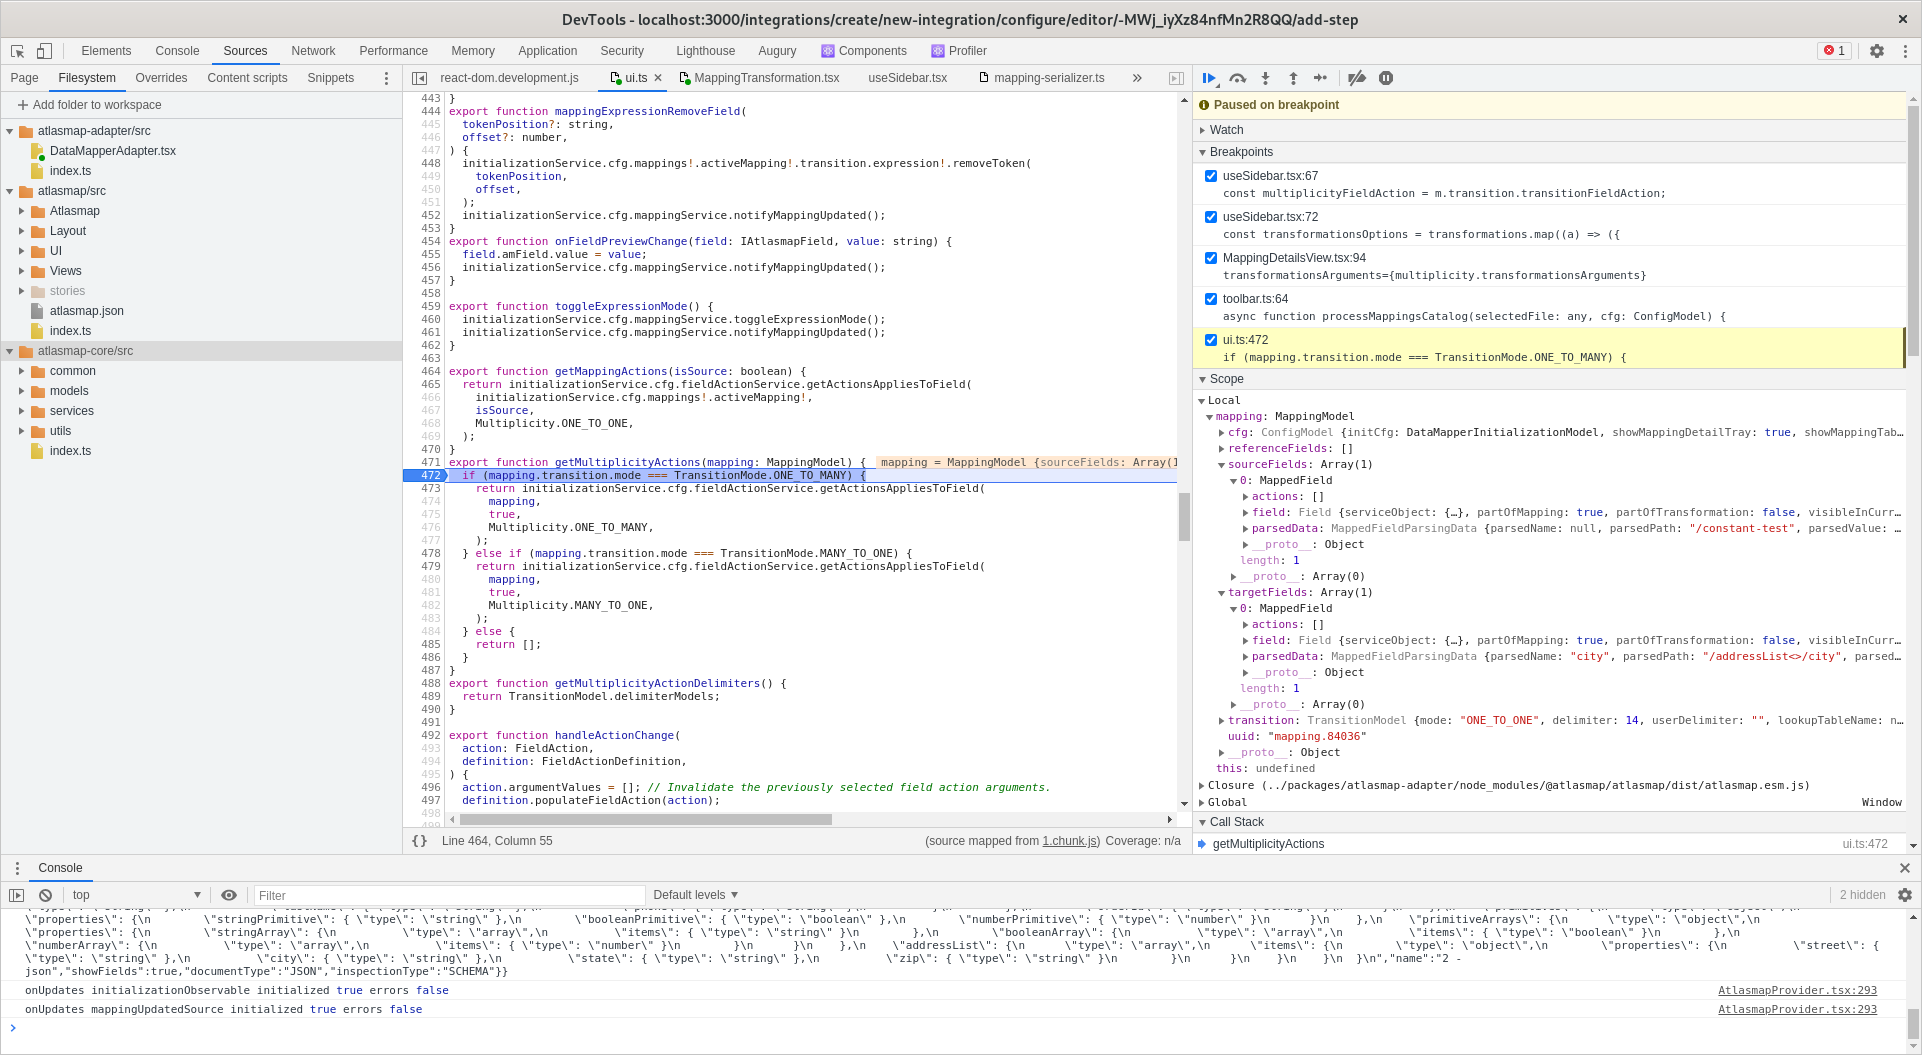Resume script execution in debugger
Viewport: 1922px width, 1055px height.
point(1209,78)
